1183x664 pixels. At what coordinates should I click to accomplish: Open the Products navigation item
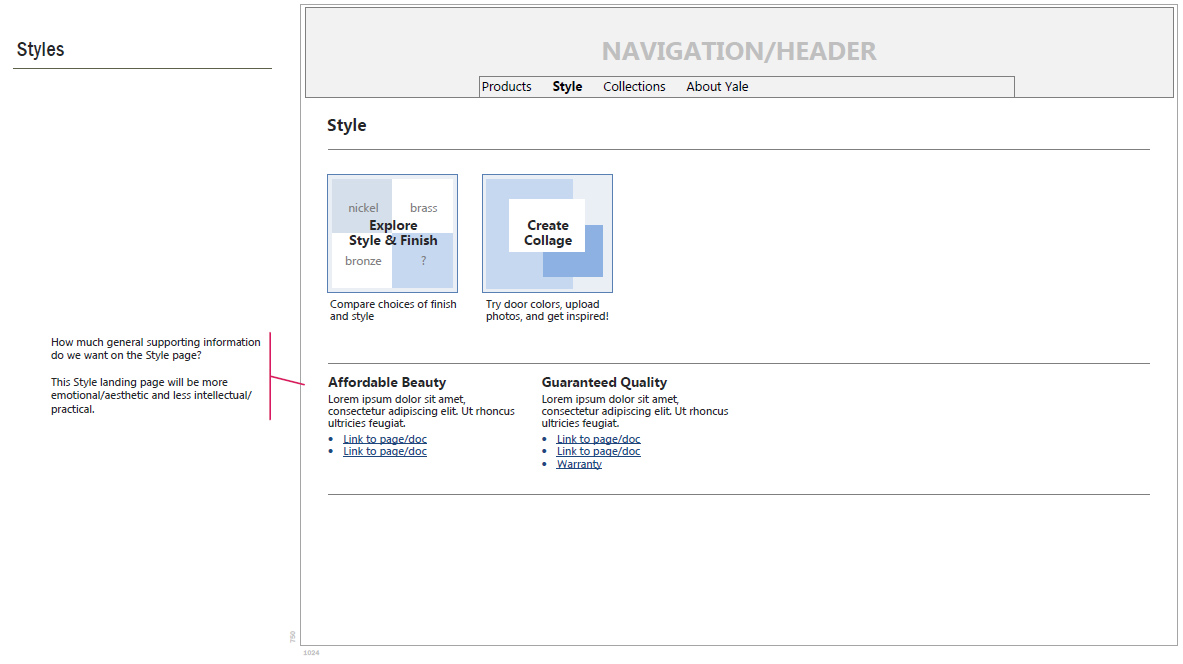[x=506, y=87]
